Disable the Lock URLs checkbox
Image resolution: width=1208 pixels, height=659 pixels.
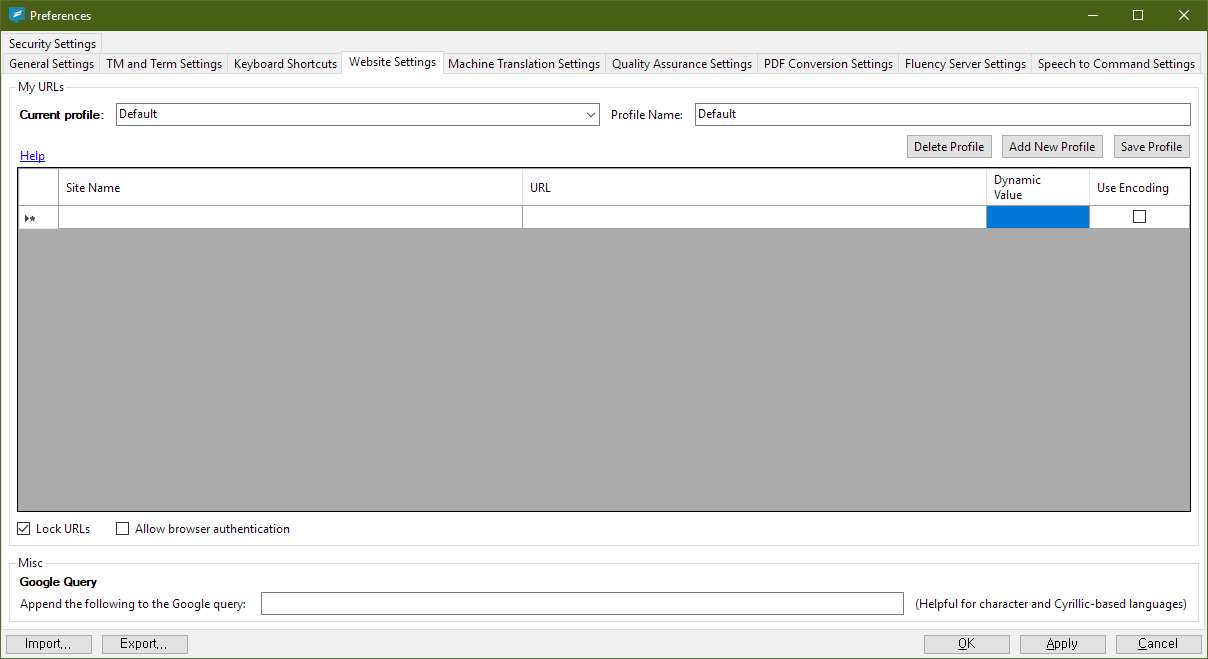point(24,529)
